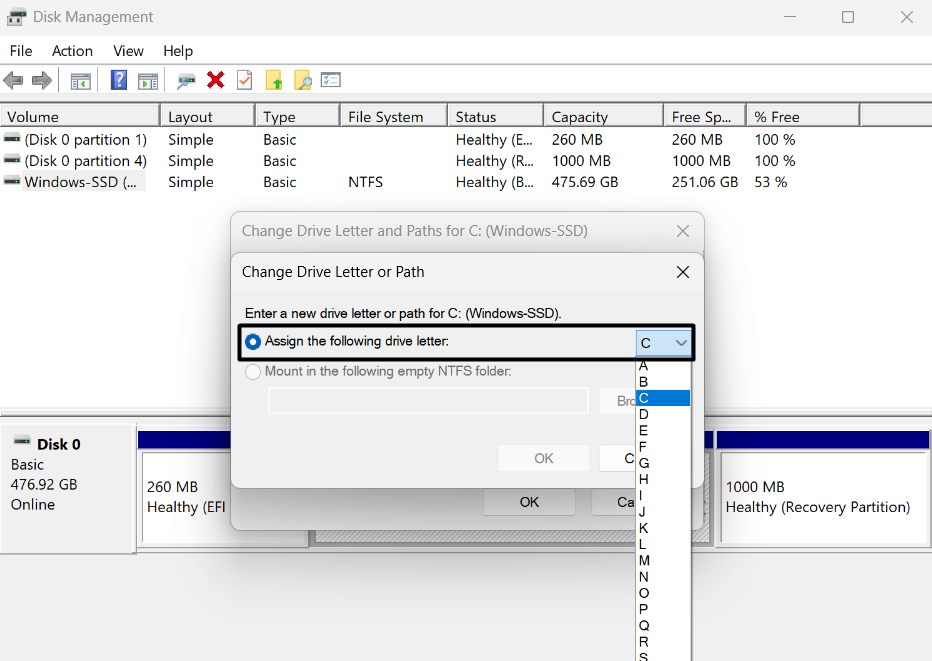
Task: Select Mount in empty NTFS folder radio
Action: click(x=254, y=372)
